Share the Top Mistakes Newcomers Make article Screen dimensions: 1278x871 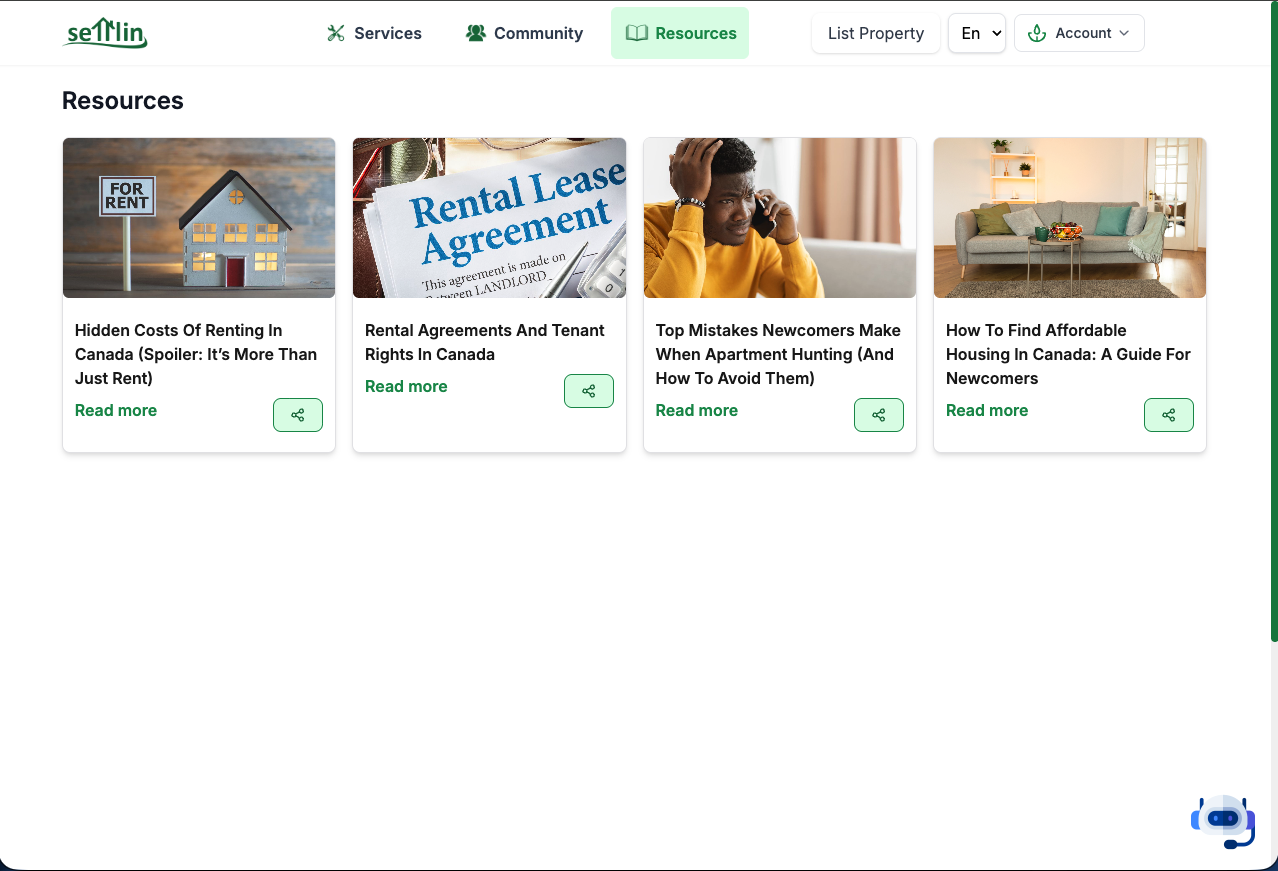[879, 415]
